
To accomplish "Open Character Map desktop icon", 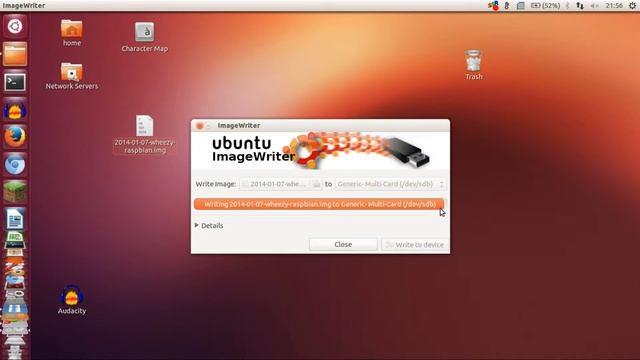I will [x=144, y=37].
